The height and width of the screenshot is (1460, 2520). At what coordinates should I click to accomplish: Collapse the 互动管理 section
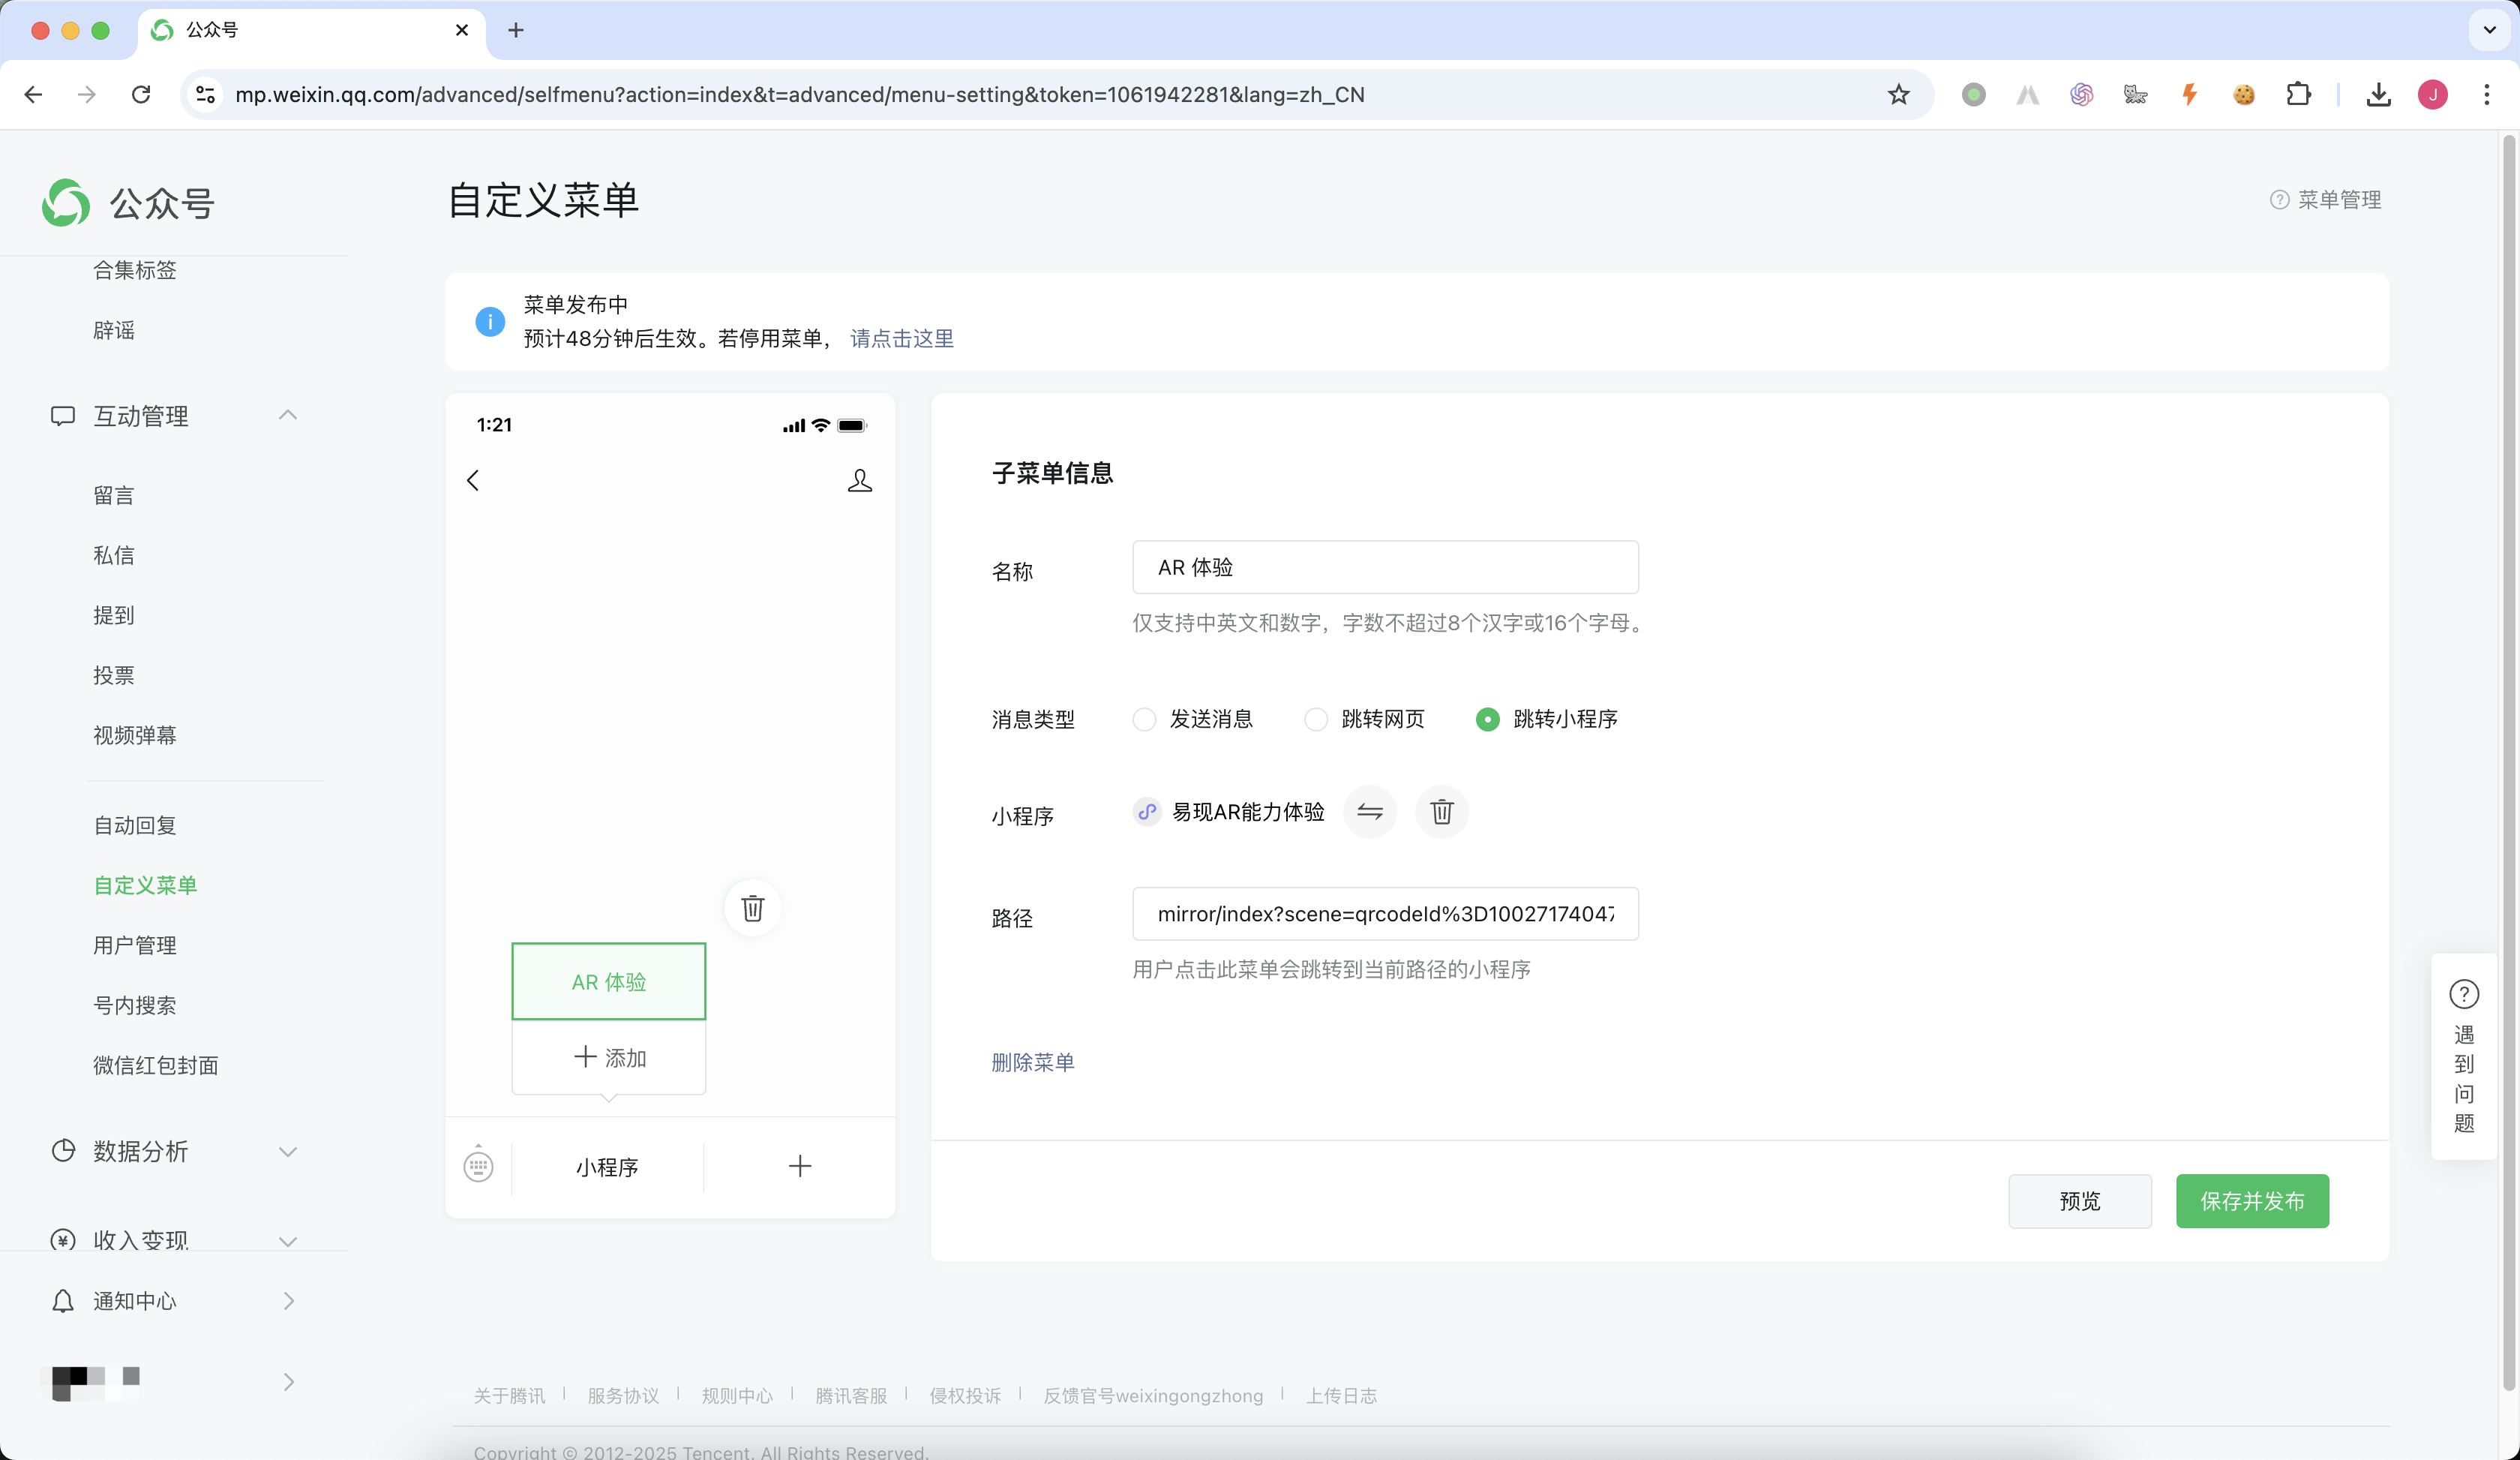point(288,415)
